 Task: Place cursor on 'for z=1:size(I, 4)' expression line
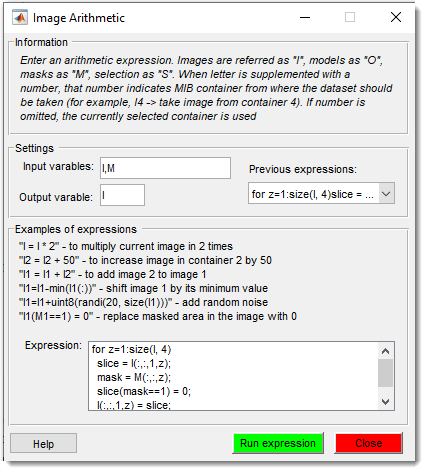coord(131,349)
